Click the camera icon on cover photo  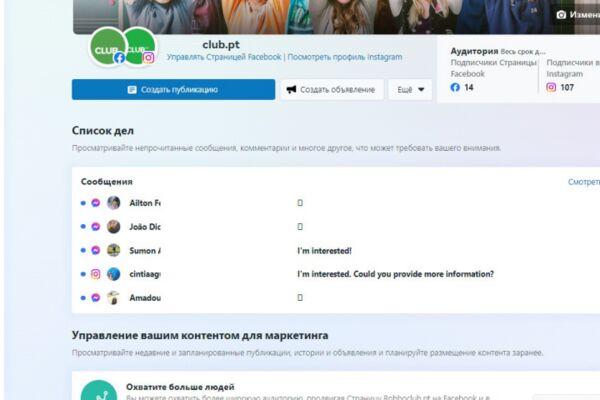tap(561, 15)
